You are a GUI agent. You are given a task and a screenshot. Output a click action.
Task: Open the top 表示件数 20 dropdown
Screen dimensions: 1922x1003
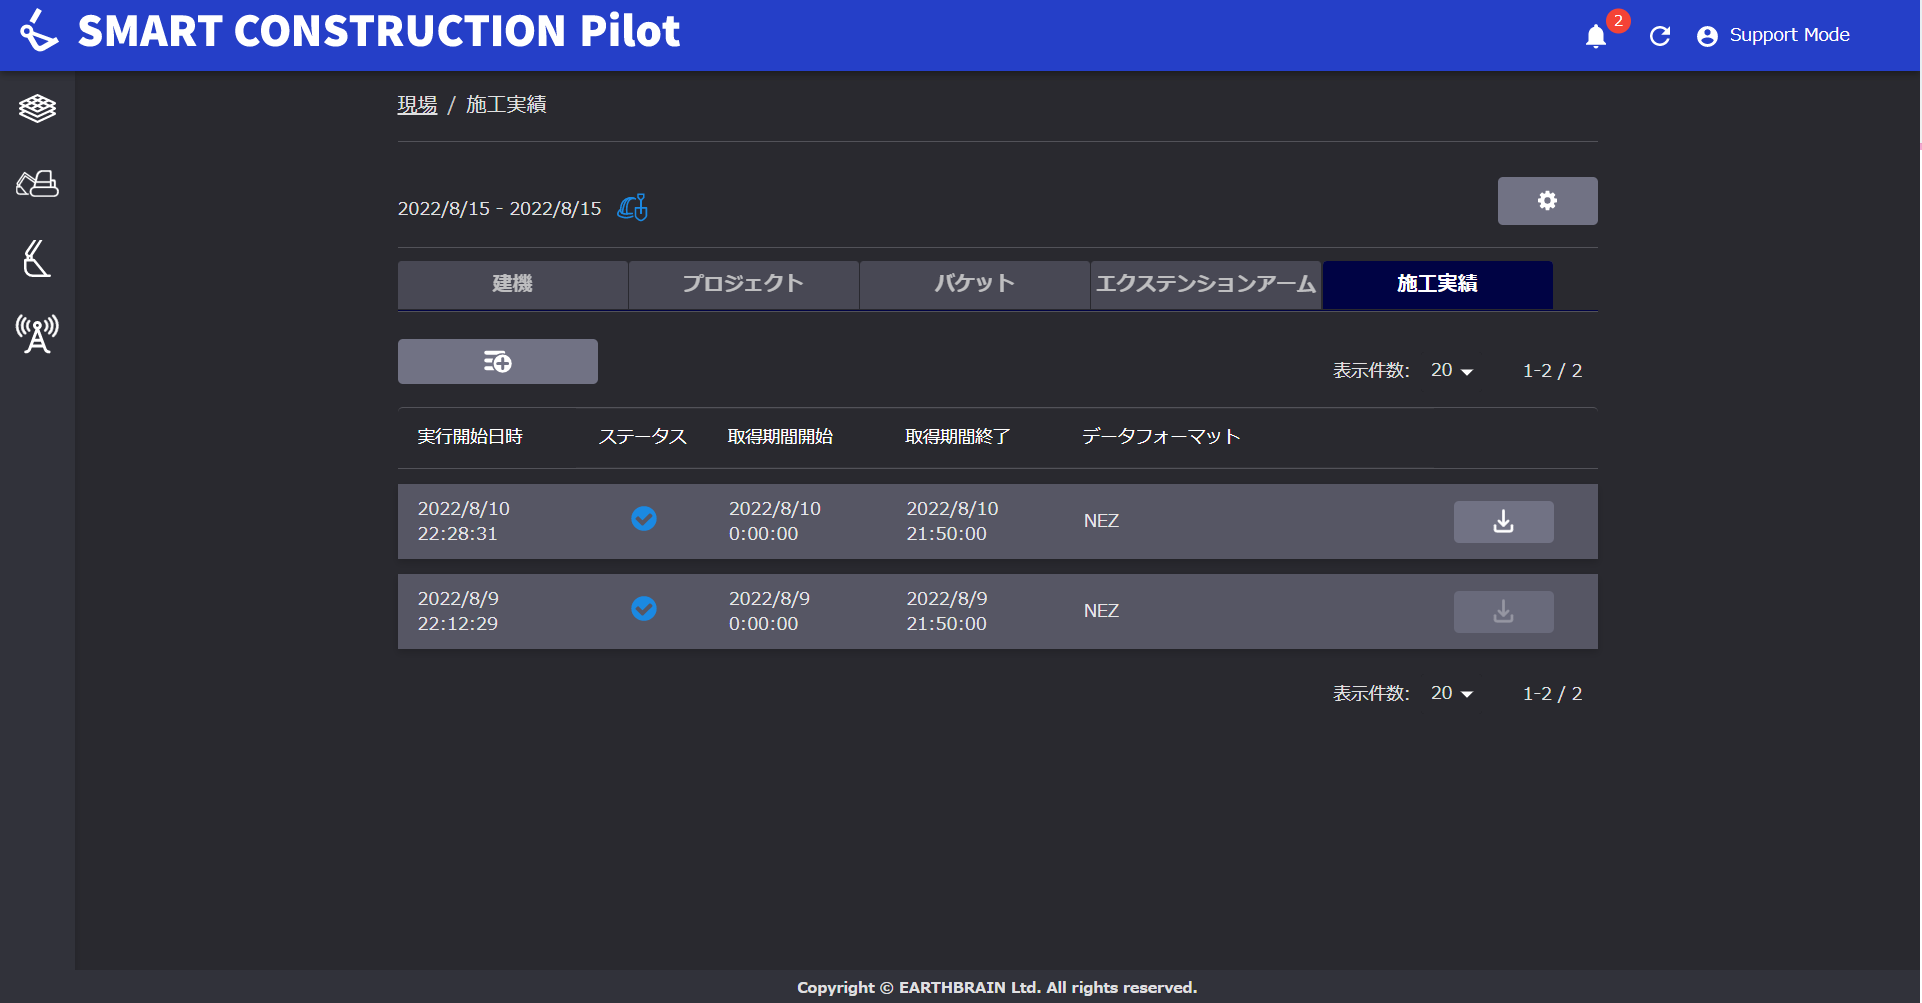pyautogui.click(x=1452, y=370)
